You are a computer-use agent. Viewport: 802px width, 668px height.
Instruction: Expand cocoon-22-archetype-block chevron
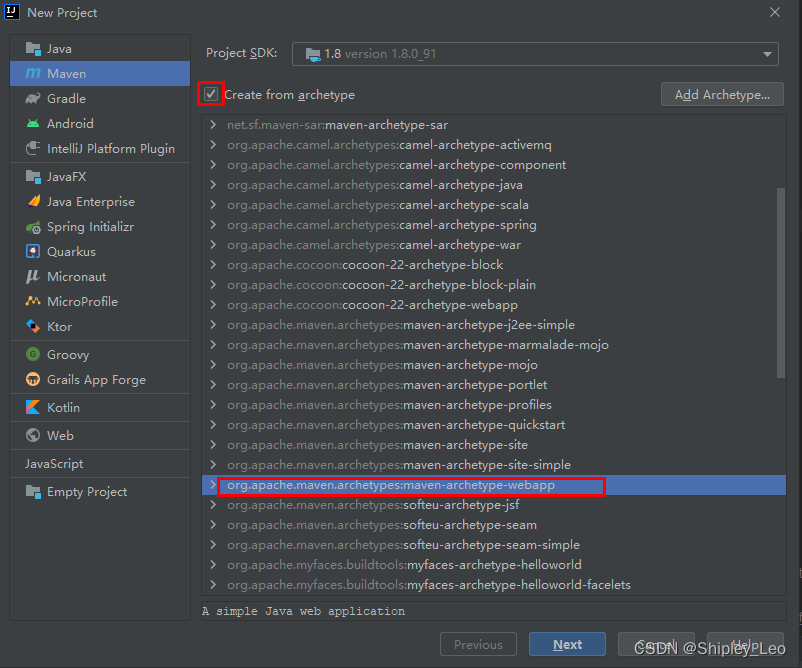tap(213, 264)
